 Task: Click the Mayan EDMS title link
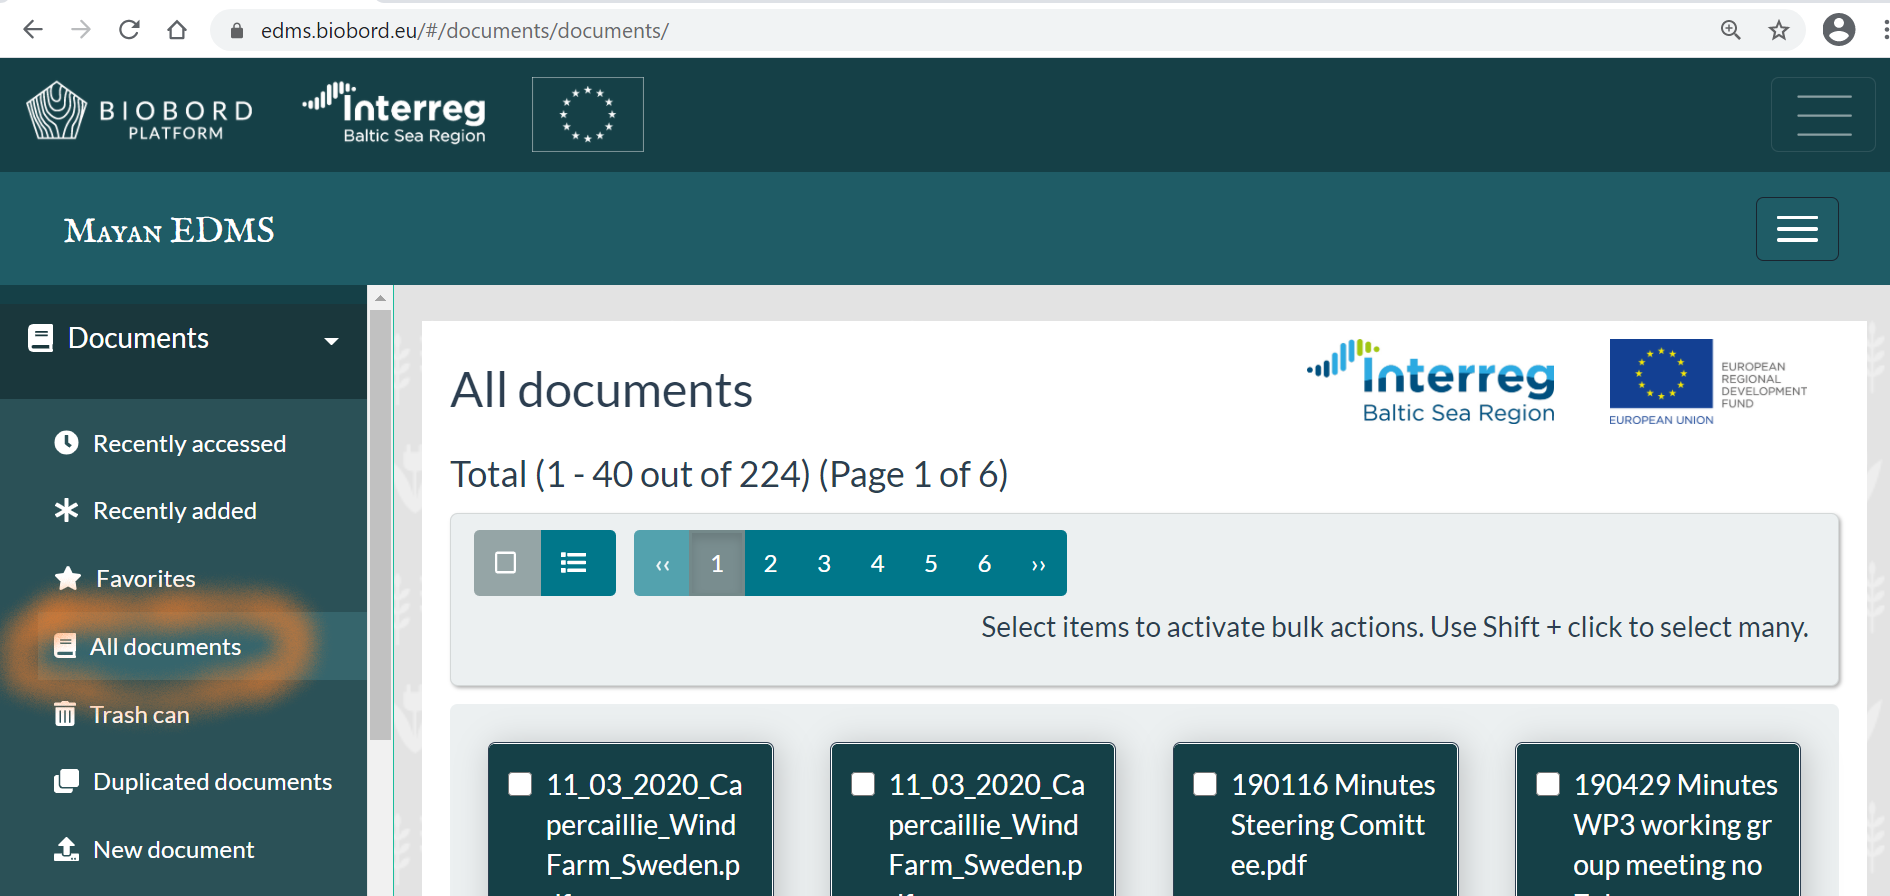click(x=169, y=230)
